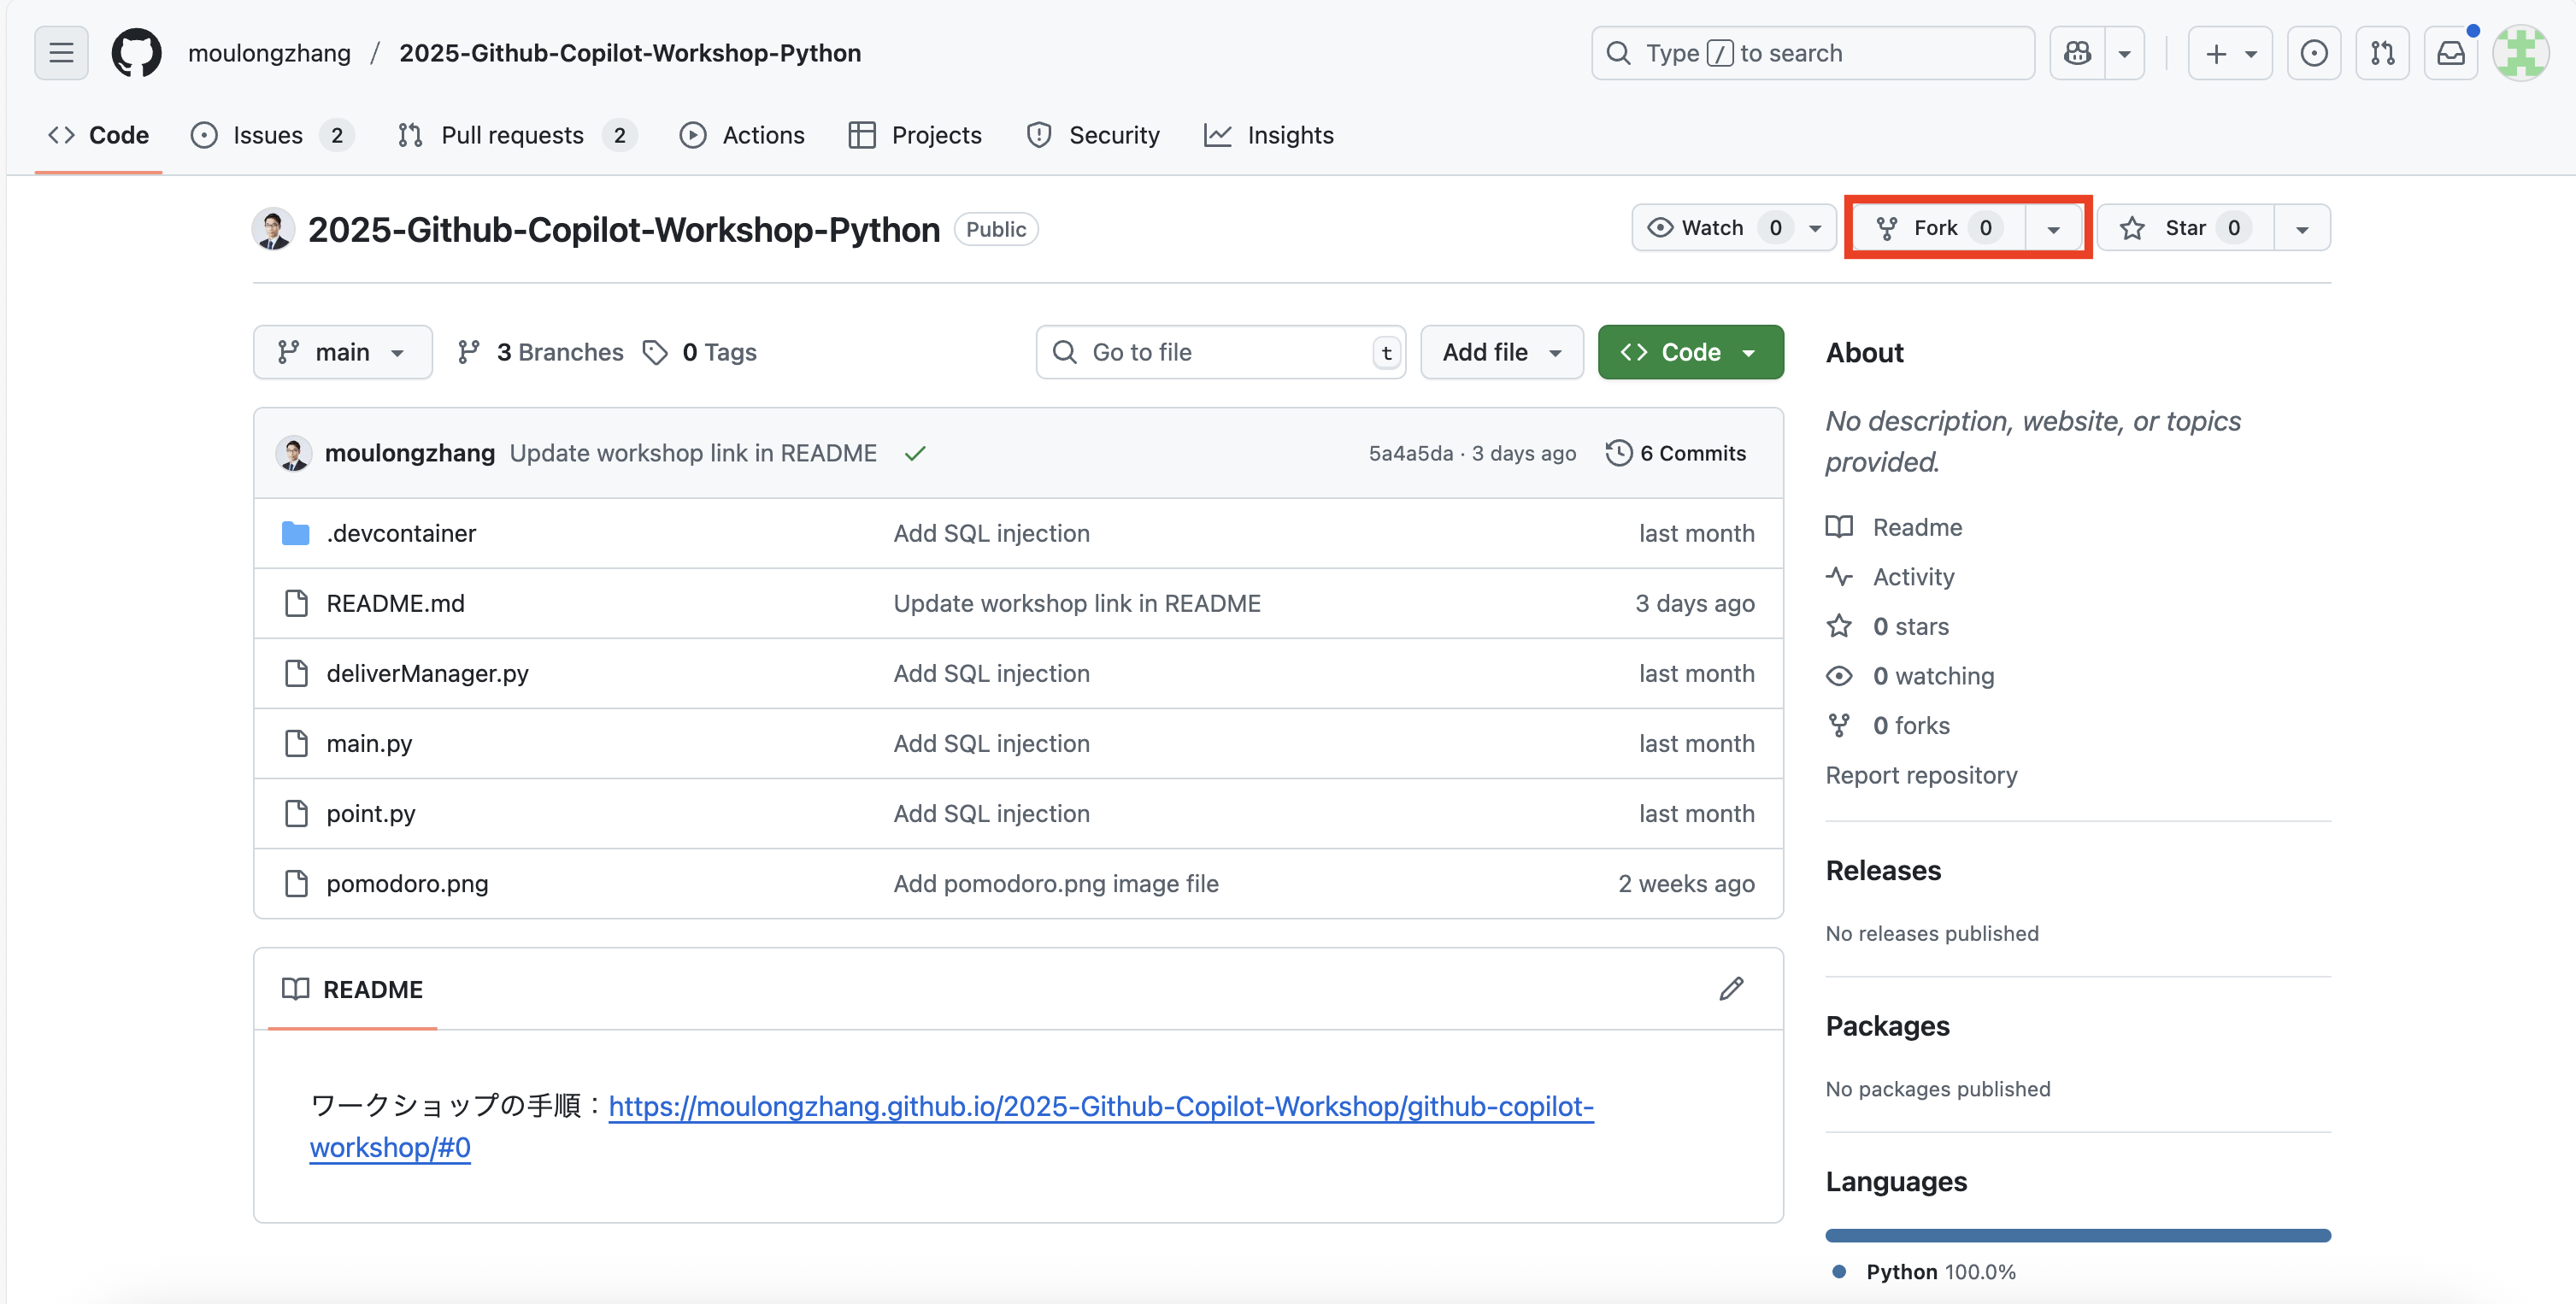Screen dimensions: 2576x1304
Task: Open the notifications inbox
Action: (x=2451, y=53)
